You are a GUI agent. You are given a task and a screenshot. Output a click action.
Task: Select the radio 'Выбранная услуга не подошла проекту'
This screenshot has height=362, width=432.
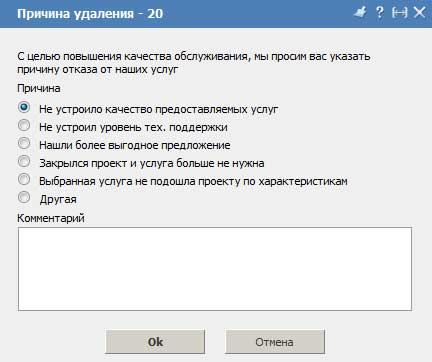(24, 179)
